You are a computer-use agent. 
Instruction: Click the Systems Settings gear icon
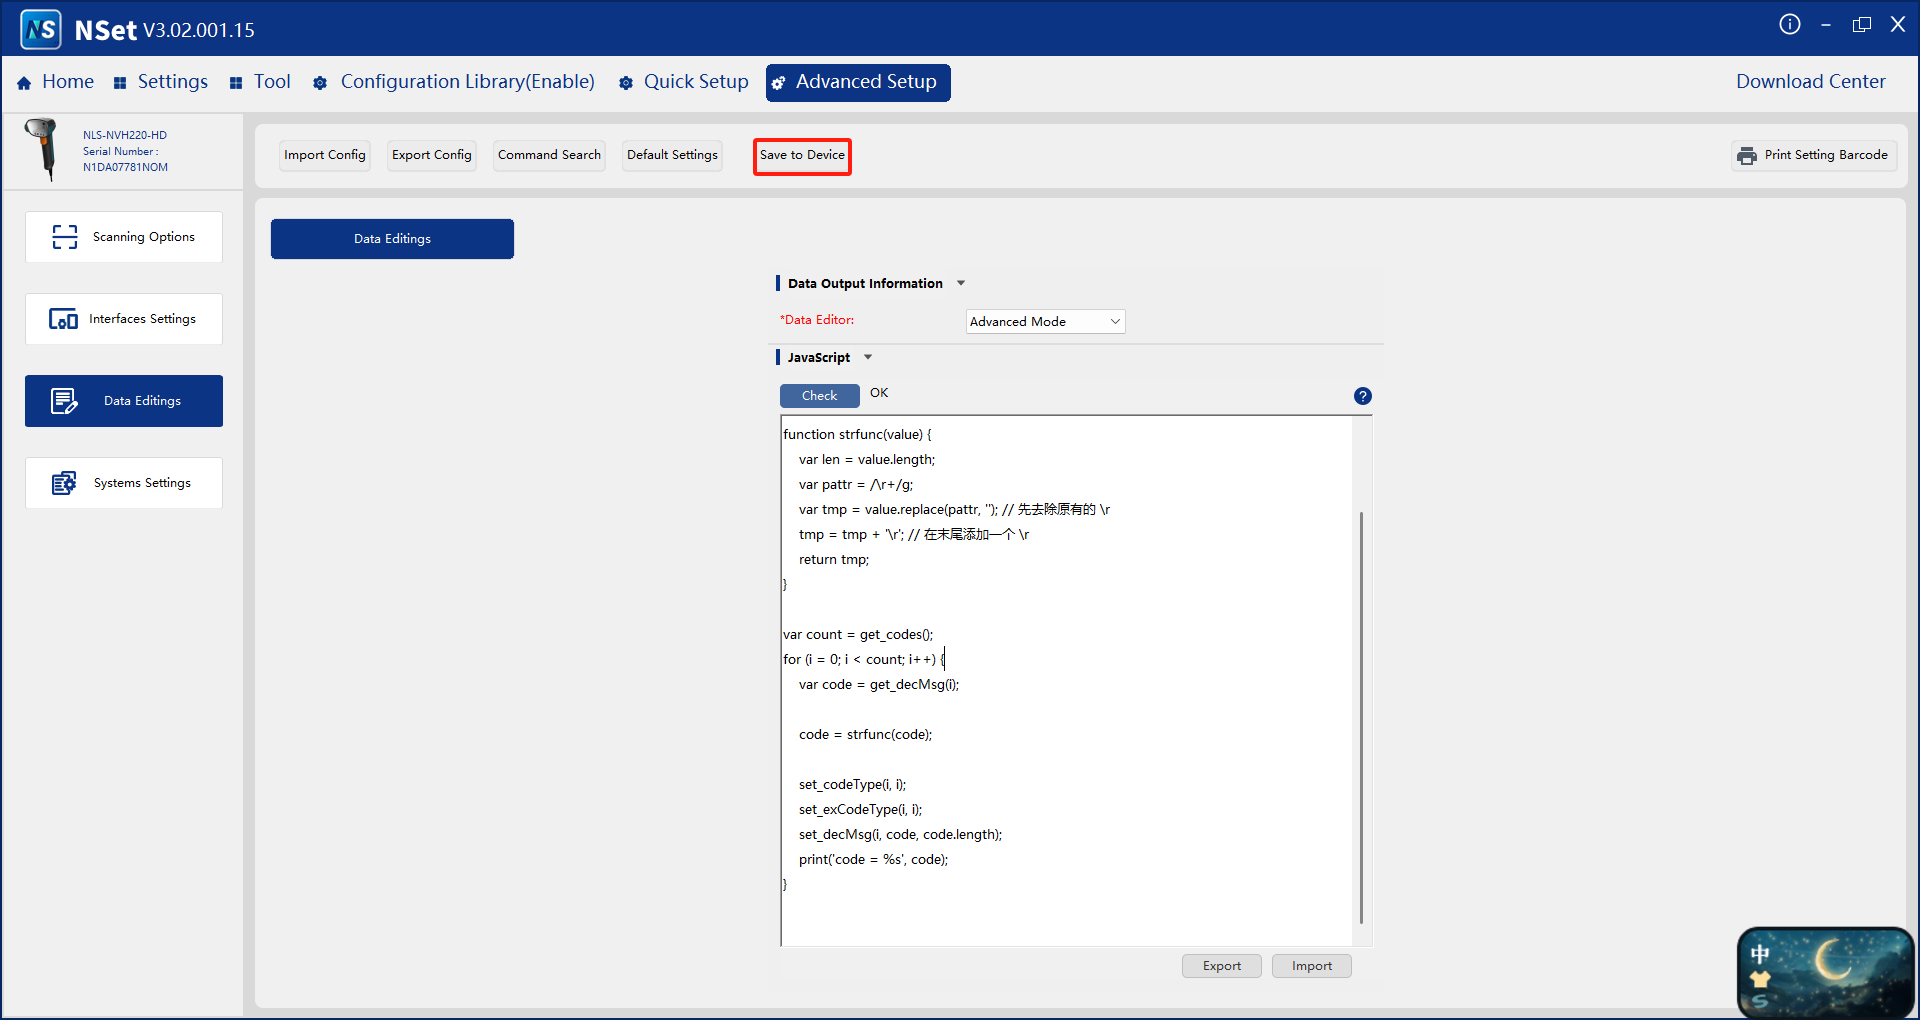pyautogui.click(x=64, y=483)
